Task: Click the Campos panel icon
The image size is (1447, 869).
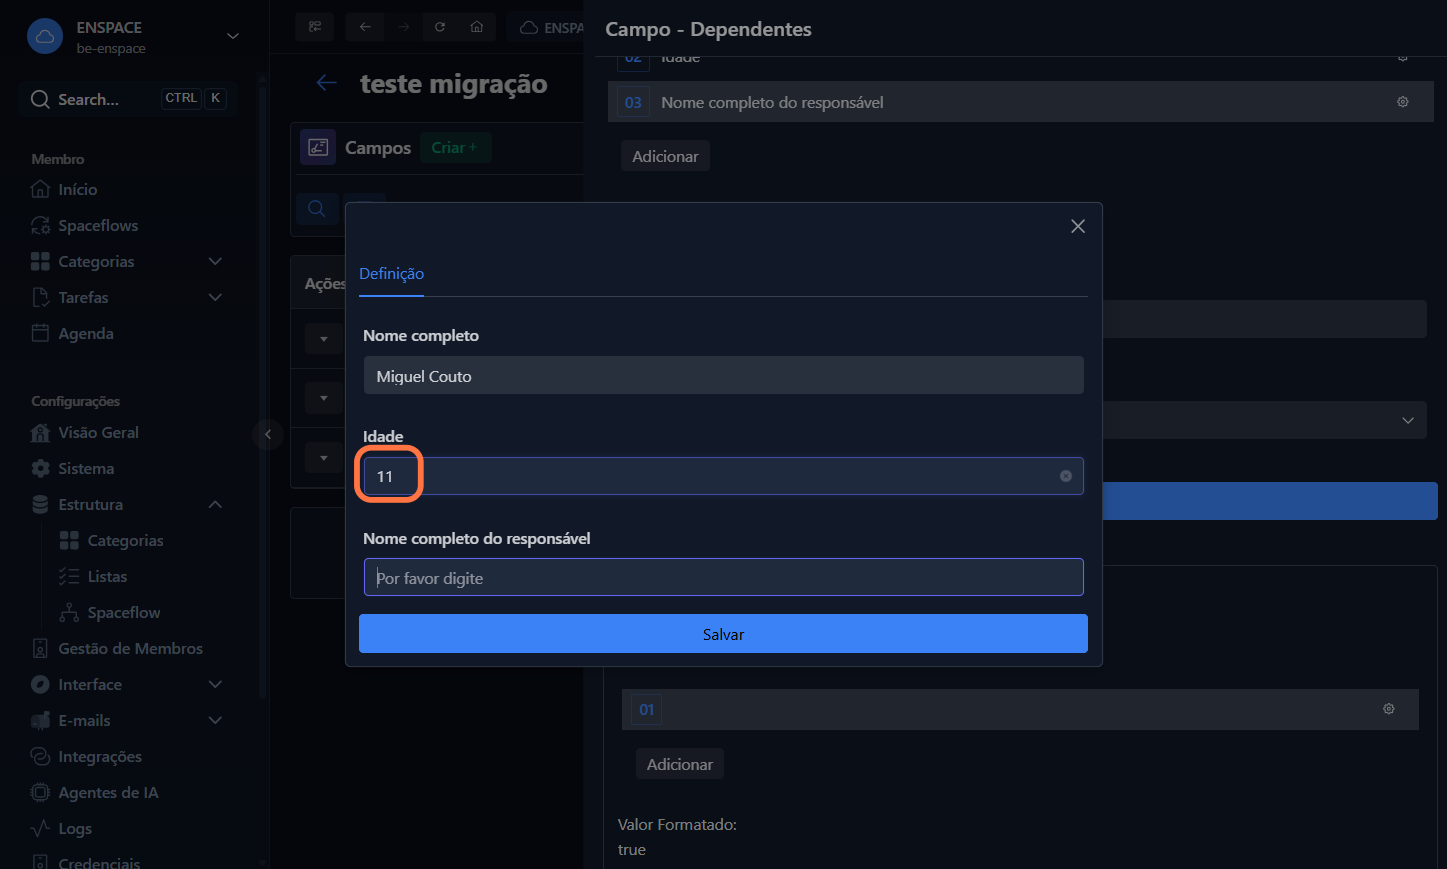Action: (x=318, y=148)
